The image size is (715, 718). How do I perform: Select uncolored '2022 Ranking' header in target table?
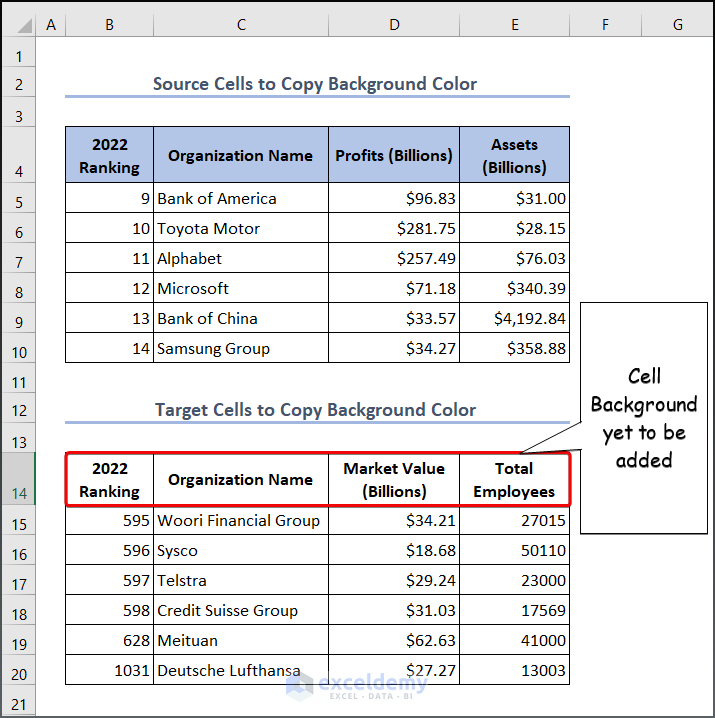point(109,479)
